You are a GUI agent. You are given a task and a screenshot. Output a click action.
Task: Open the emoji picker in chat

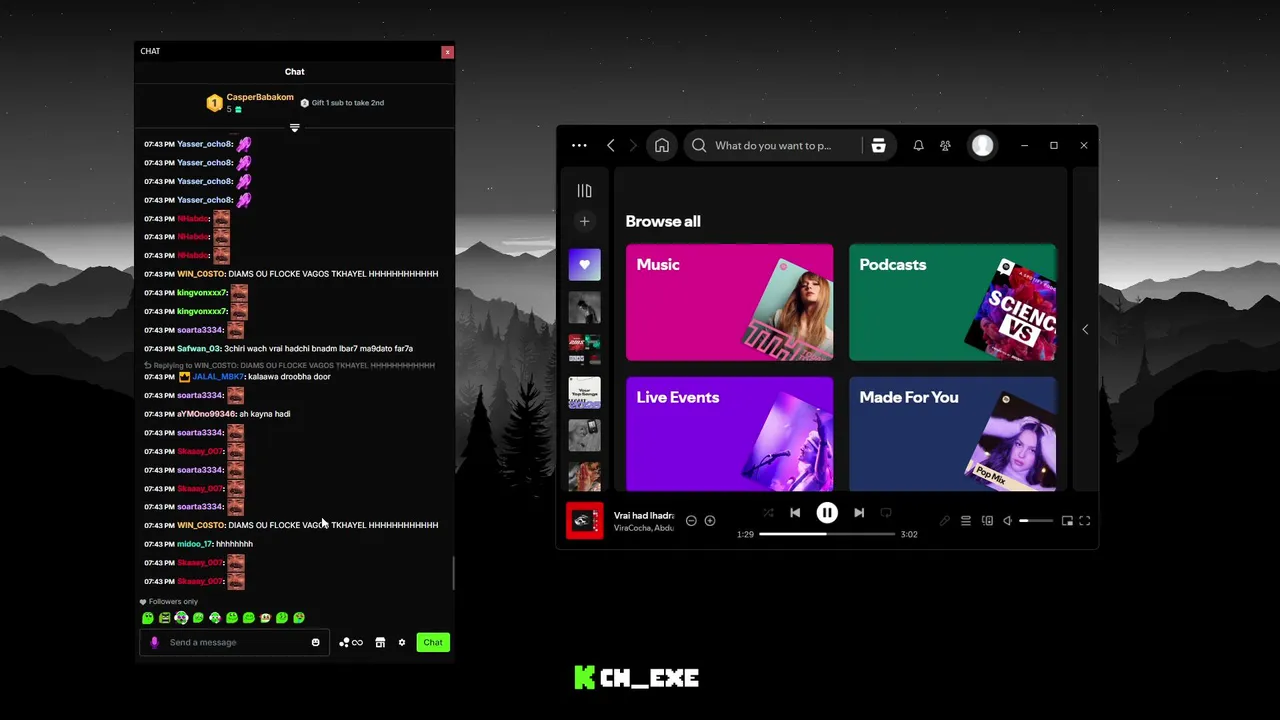(x=316, y=642)
